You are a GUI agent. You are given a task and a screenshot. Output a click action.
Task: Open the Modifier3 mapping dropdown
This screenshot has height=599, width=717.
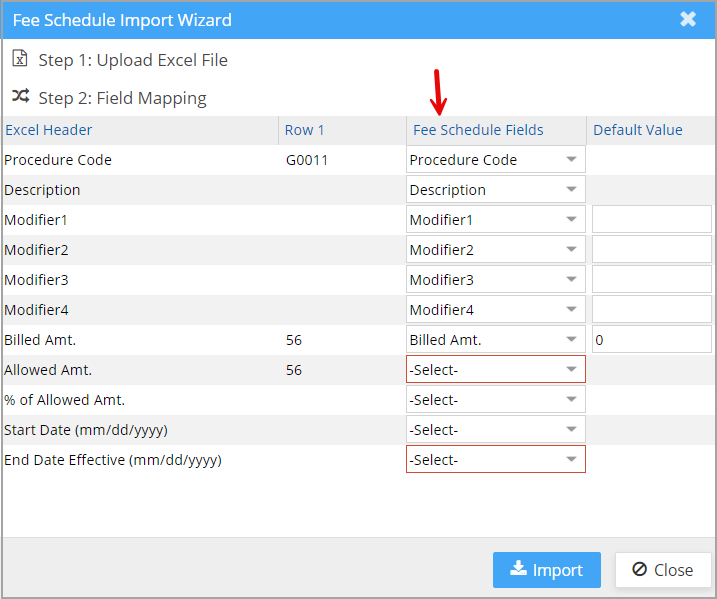(x=496, y=279)
